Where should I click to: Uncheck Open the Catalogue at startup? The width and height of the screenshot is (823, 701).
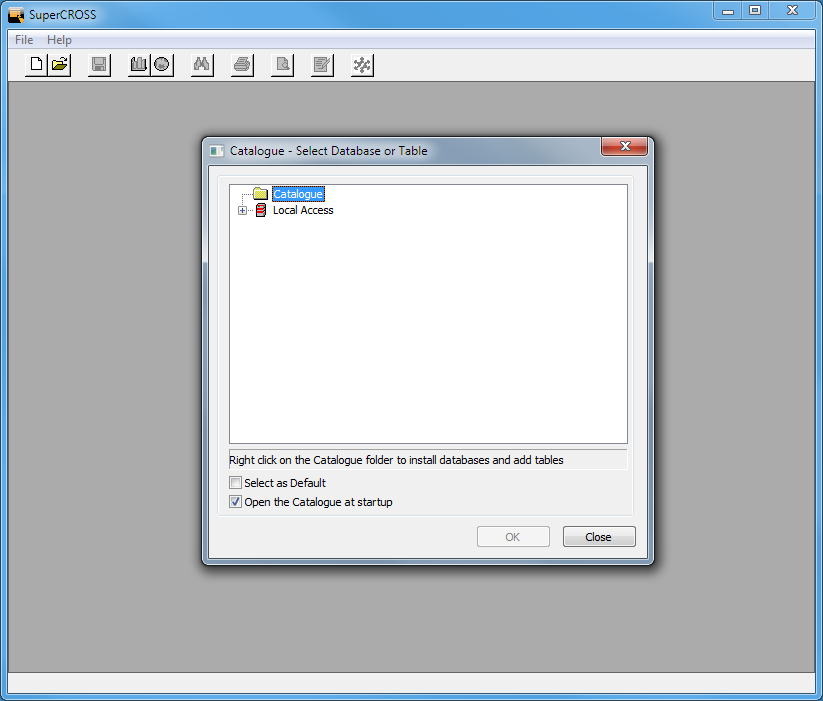[236, 502]
